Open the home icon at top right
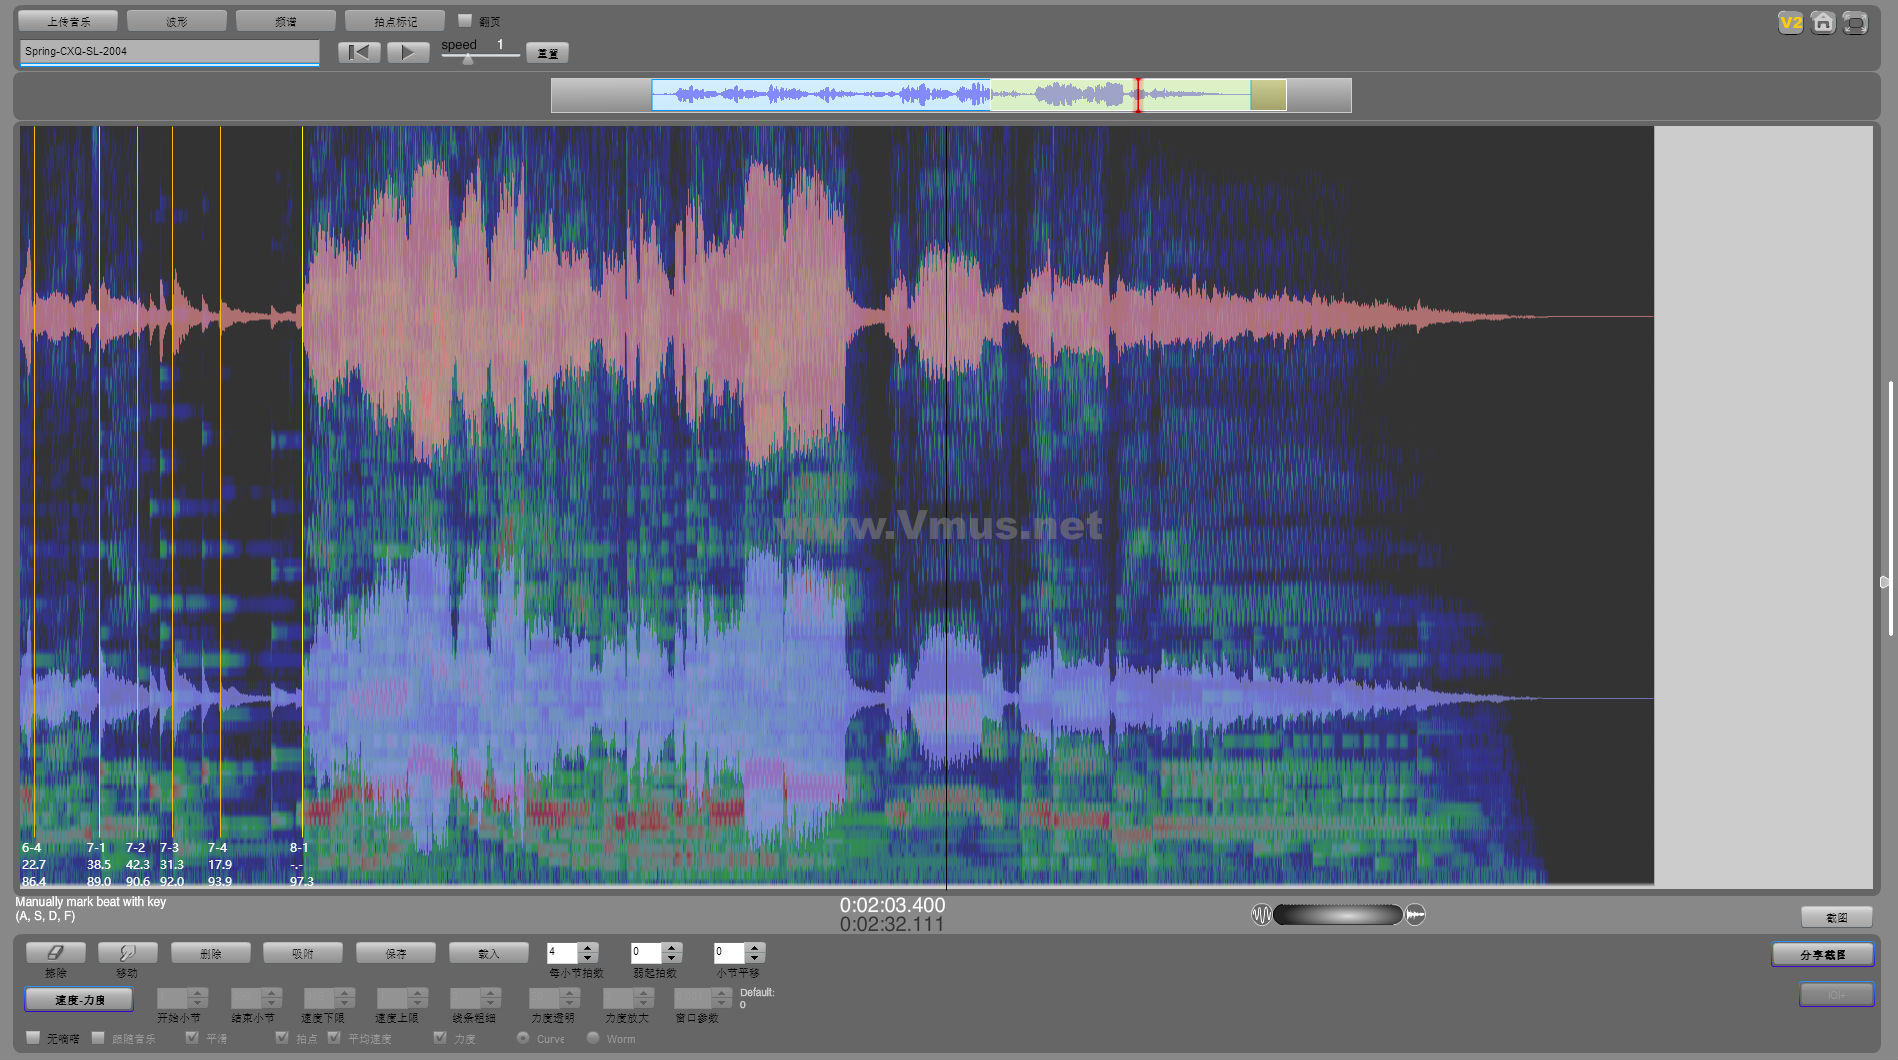Viewport: 1898px width, 1060px height. click(x=1823, y=23)
